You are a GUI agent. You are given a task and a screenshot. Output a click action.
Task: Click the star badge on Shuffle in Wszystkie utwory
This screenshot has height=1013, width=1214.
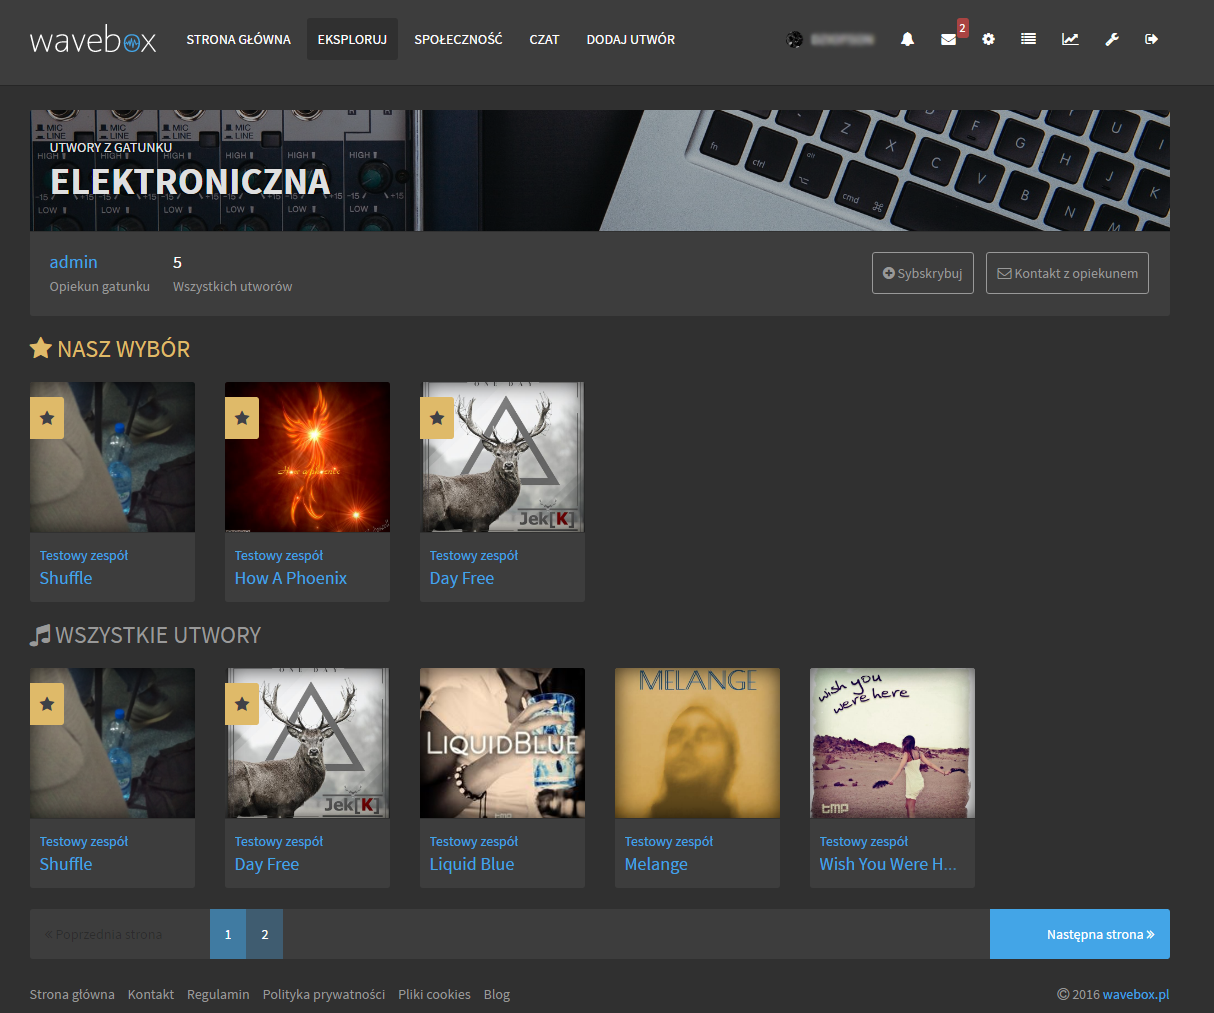point(47,704)
